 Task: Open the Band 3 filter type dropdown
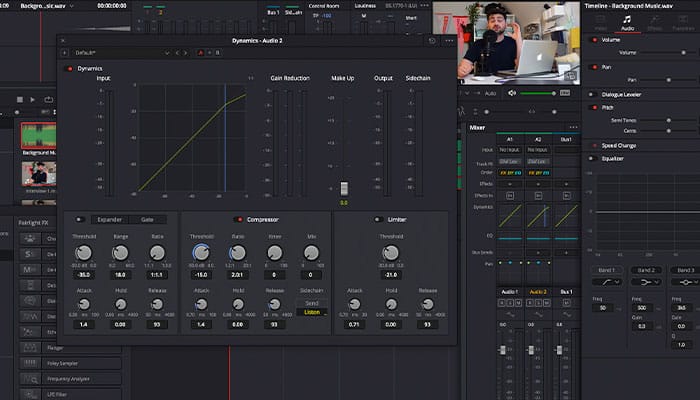pos(685,282)
